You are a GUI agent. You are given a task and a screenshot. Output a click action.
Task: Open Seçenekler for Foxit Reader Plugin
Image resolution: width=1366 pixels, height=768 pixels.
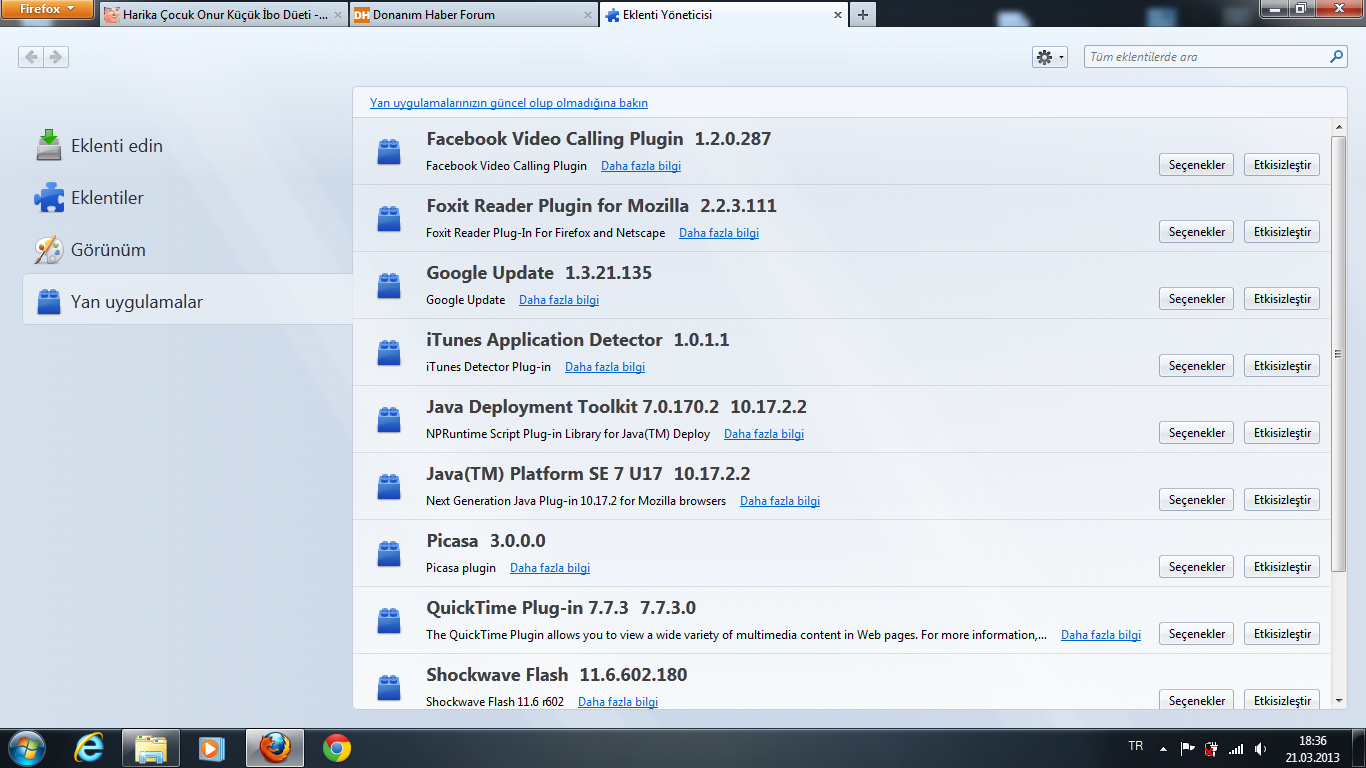pyautogui.click(x=1197, y=232)
